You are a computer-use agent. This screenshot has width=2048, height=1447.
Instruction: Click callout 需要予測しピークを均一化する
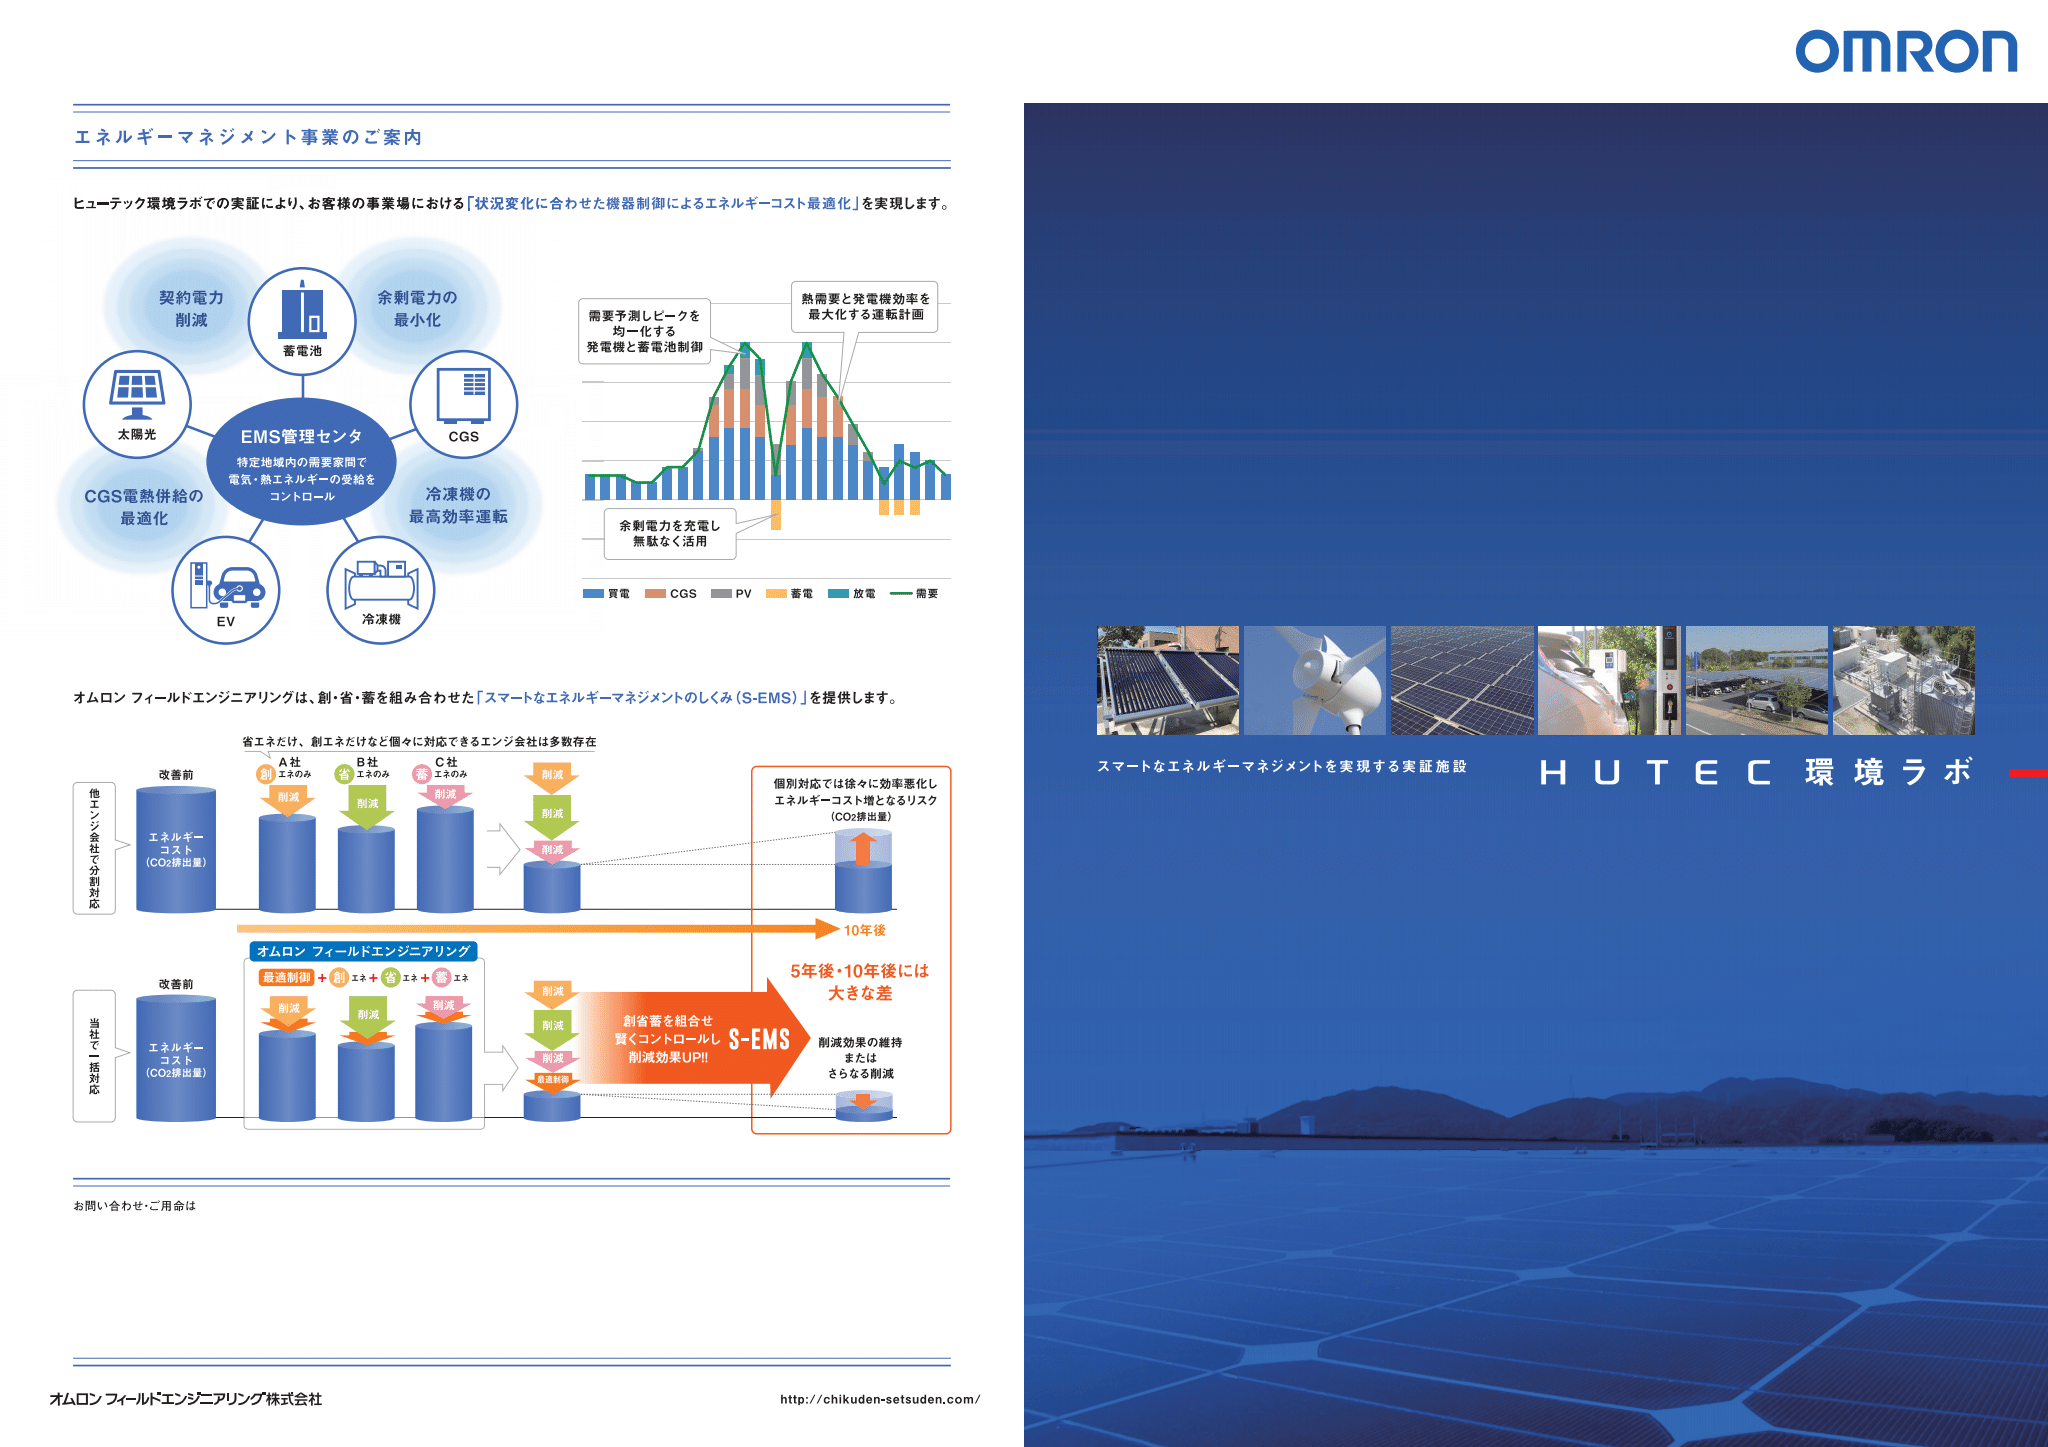(x=644, y=331)
